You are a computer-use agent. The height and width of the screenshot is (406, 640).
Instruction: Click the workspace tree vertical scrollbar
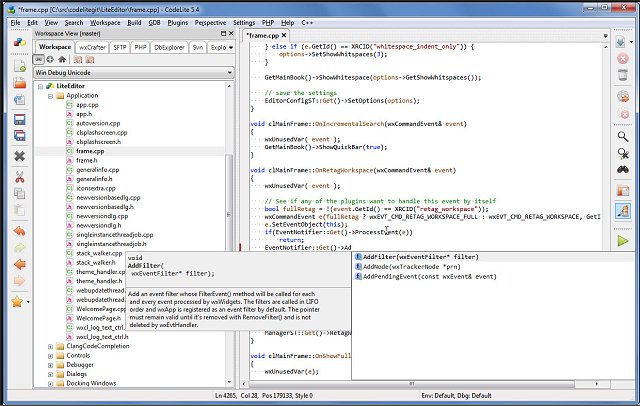pos(231,200)
